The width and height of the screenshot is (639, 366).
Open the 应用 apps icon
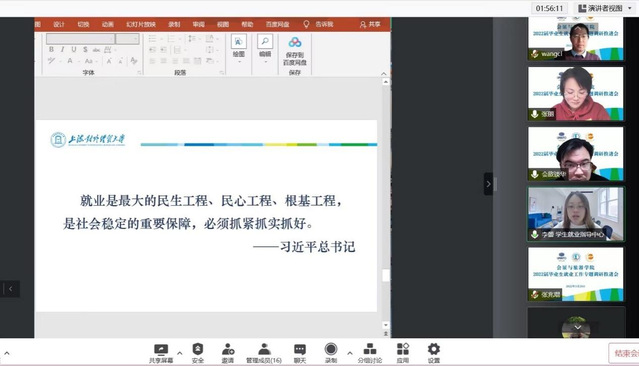click(x=403, y=353)
